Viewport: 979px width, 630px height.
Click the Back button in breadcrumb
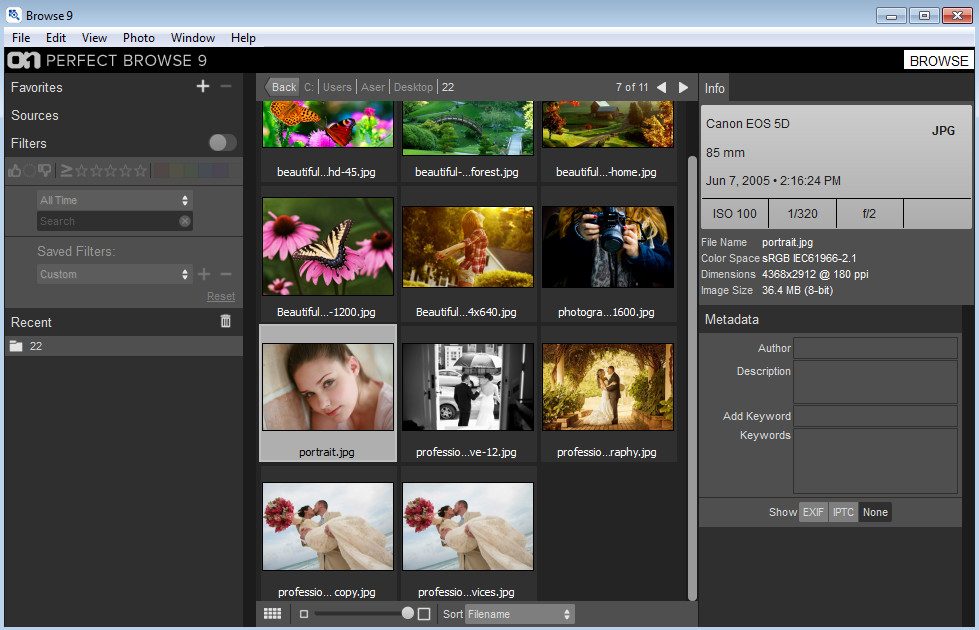tap(282, 87)
